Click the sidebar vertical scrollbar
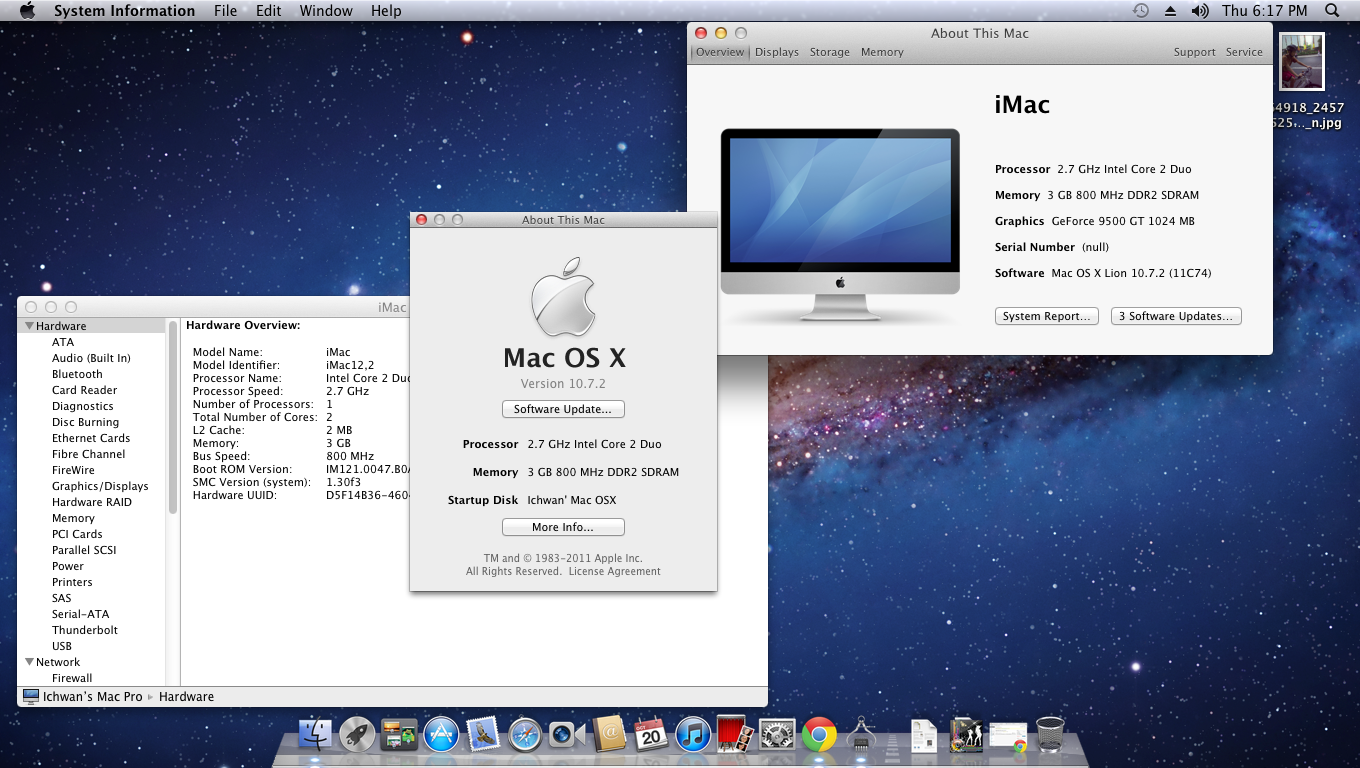 pos(173,418)
